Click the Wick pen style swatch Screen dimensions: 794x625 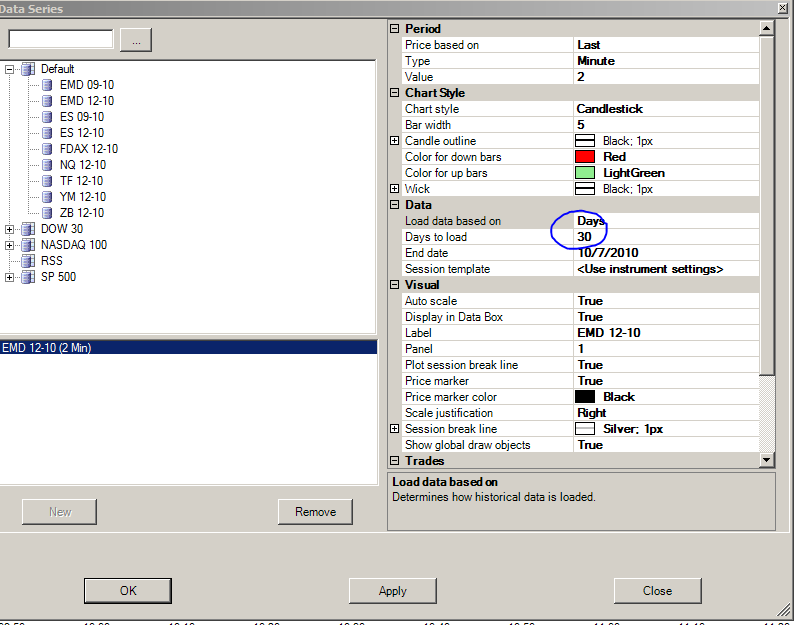coord(585,189)
